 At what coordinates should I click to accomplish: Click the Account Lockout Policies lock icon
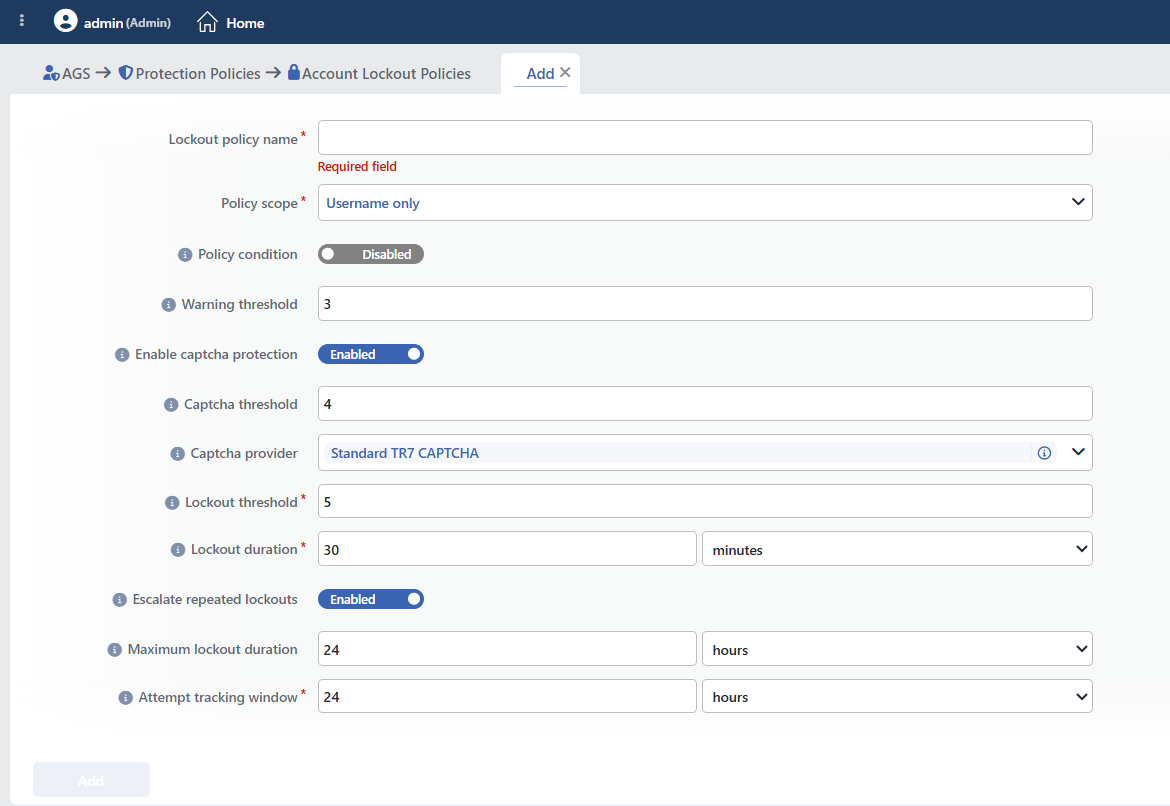point(294,72)
